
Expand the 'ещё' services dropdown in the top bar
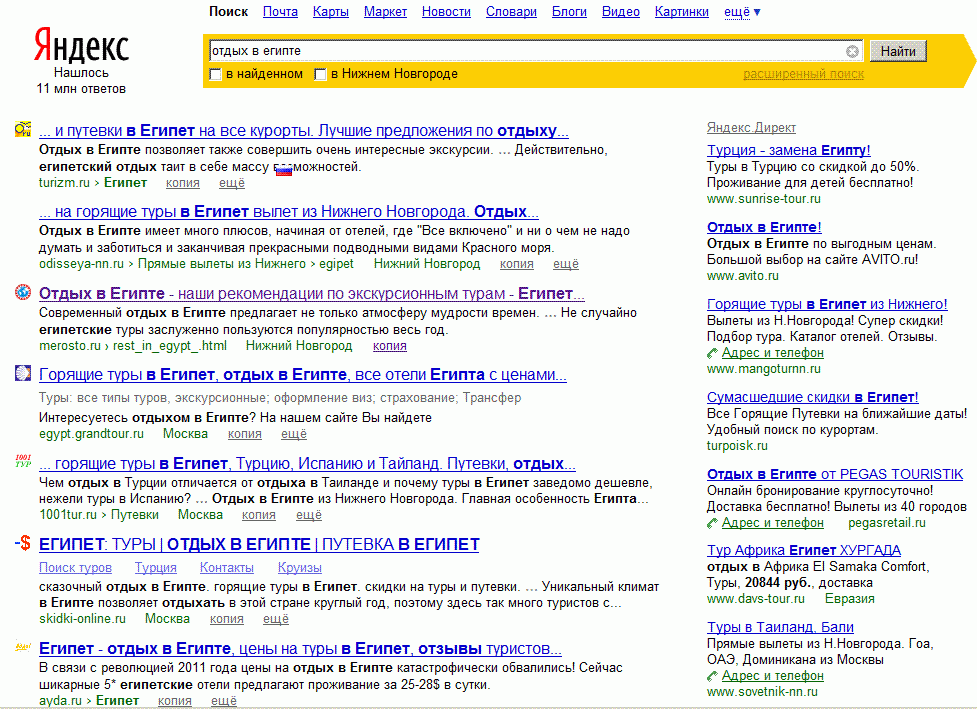[742, 12]
